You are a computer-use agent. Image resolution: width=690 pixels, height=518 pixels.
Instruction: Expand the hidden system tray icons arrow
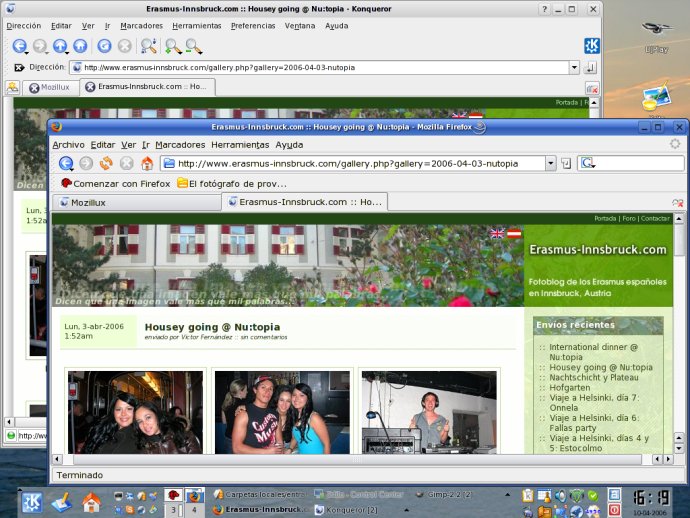point(507,495)
